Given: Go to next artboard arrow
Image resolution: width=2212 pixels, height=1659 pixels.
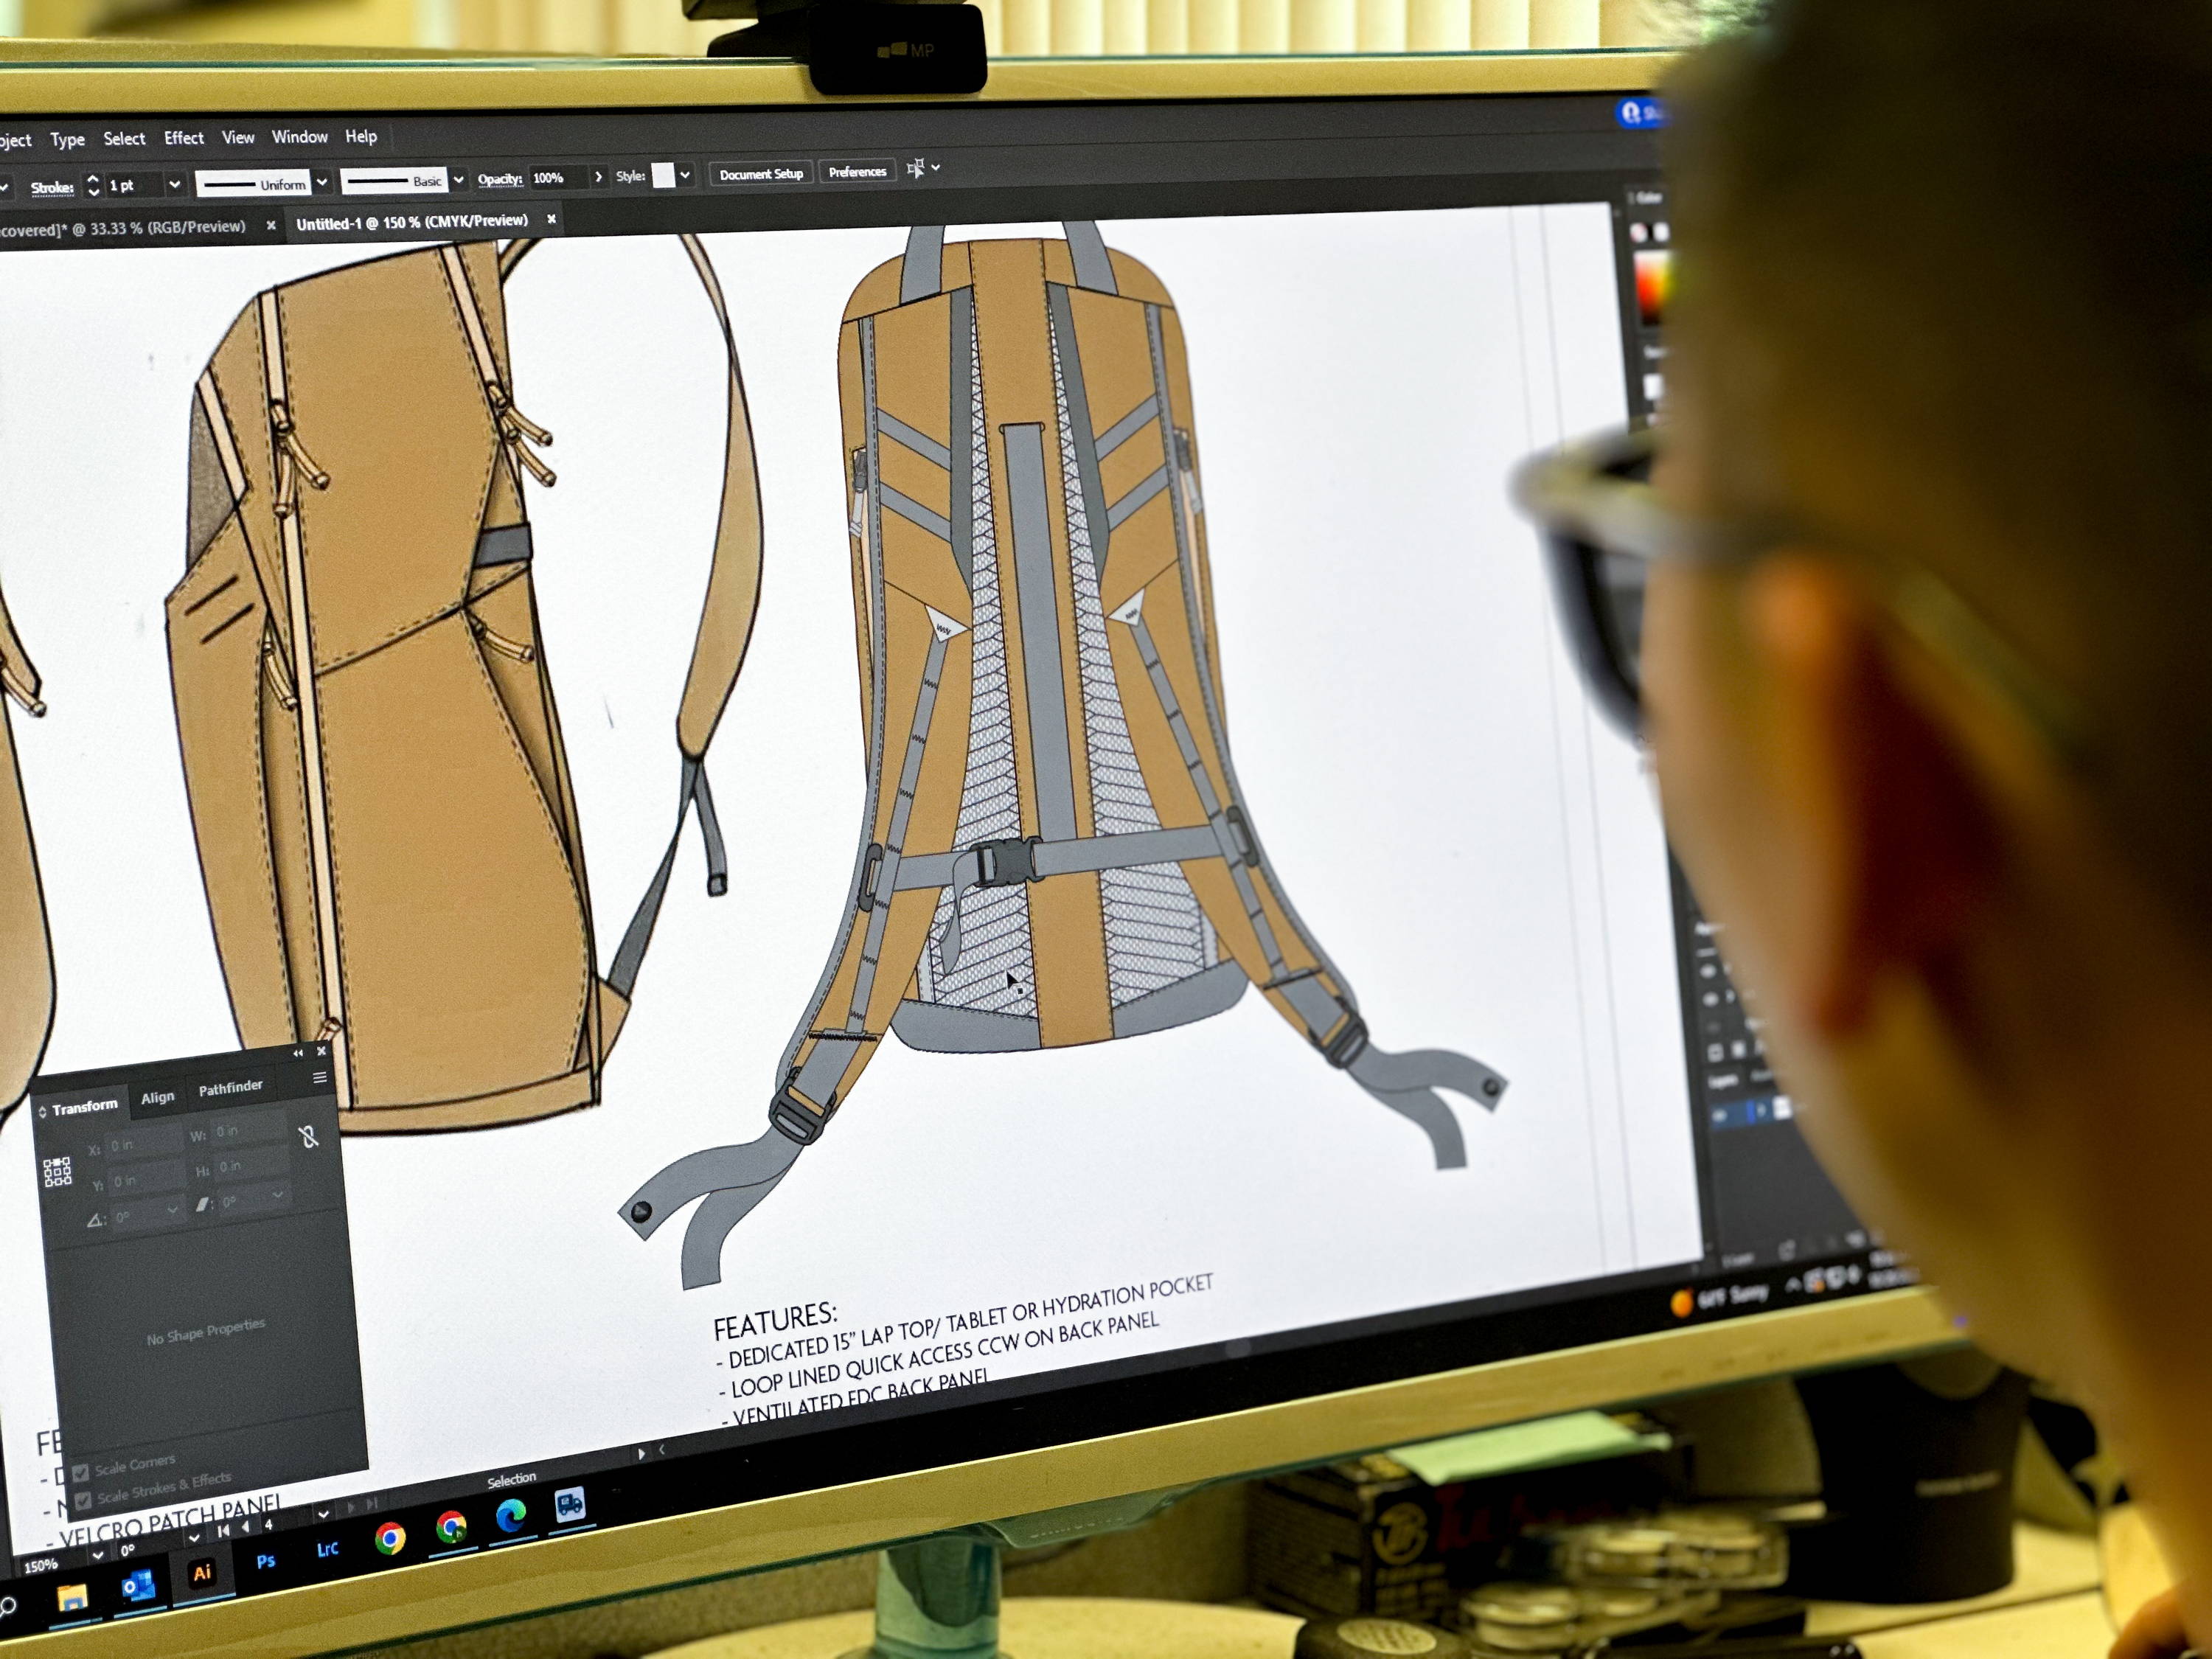Looking at the screenshot, I should pyautogui.click(x=350, y=1507).
